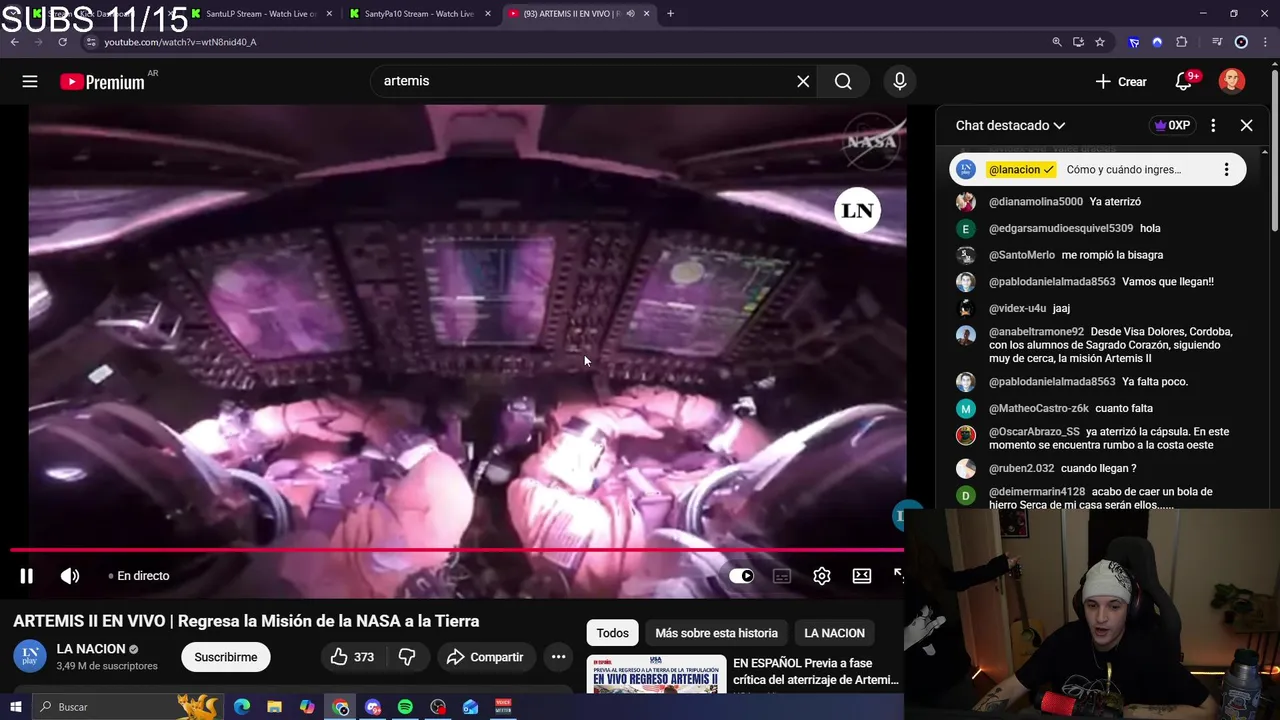This screenshot has width=1280, height=720.
Task: Open the pinned @lanacion message options
Action: (1226, 170)
